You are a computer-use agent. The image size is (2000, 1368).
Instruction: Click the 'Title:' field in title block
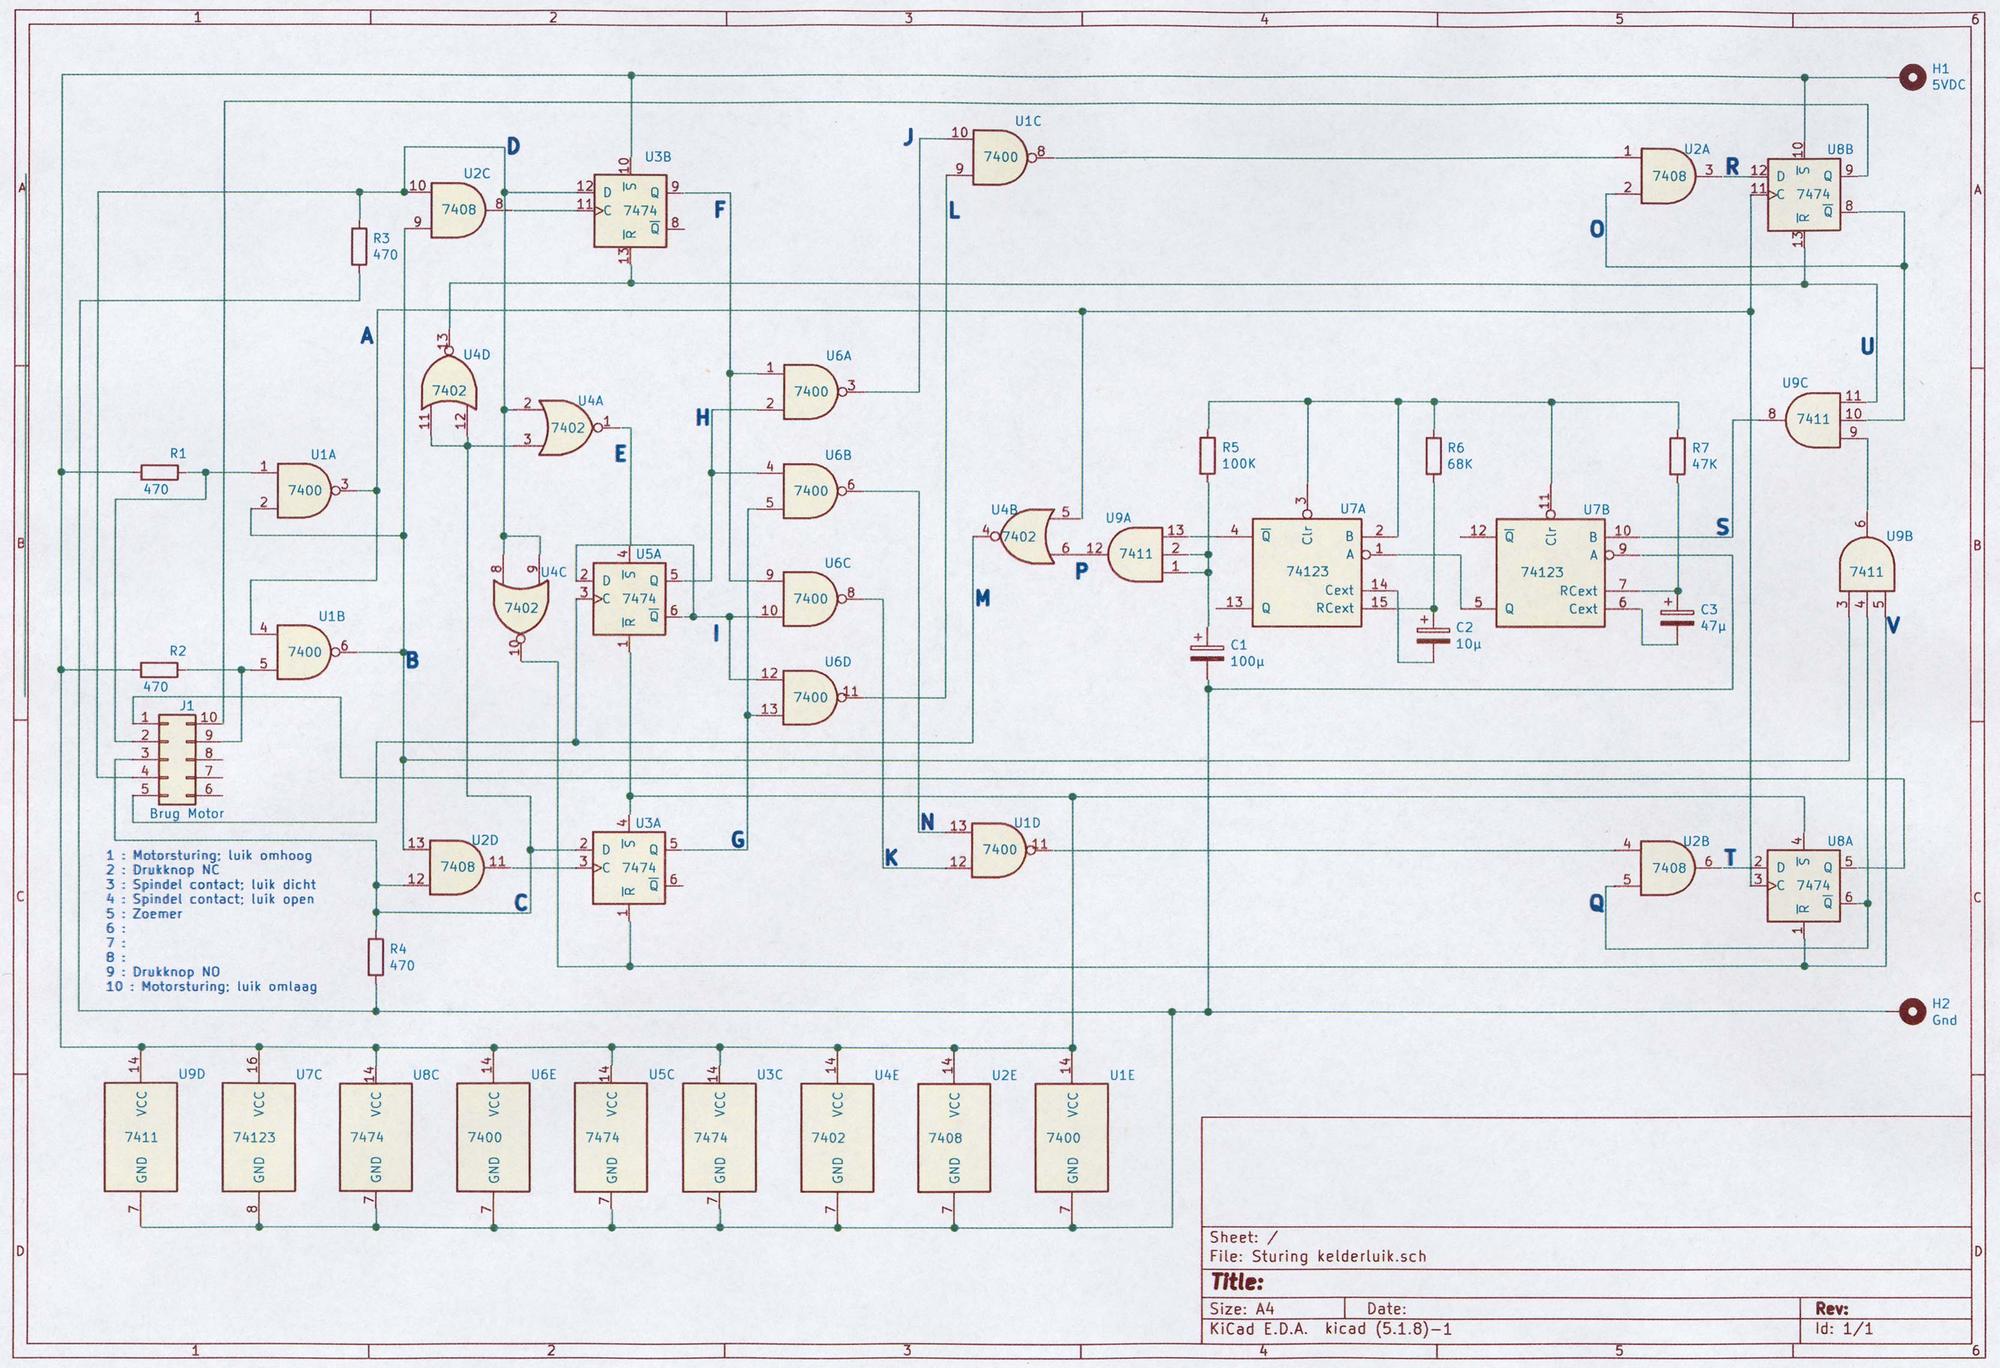pos(1237,1282)
